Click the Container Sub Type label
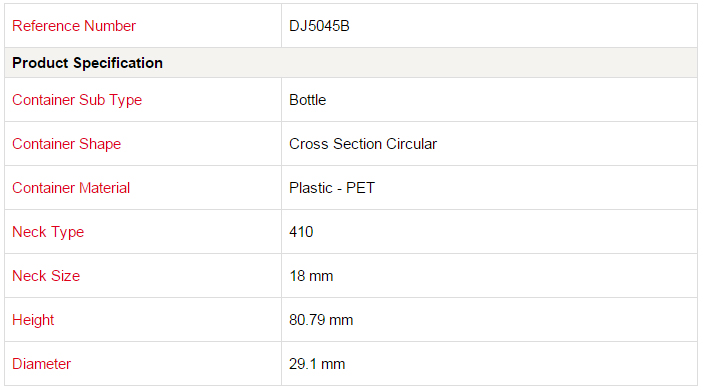 click(77, 100)
